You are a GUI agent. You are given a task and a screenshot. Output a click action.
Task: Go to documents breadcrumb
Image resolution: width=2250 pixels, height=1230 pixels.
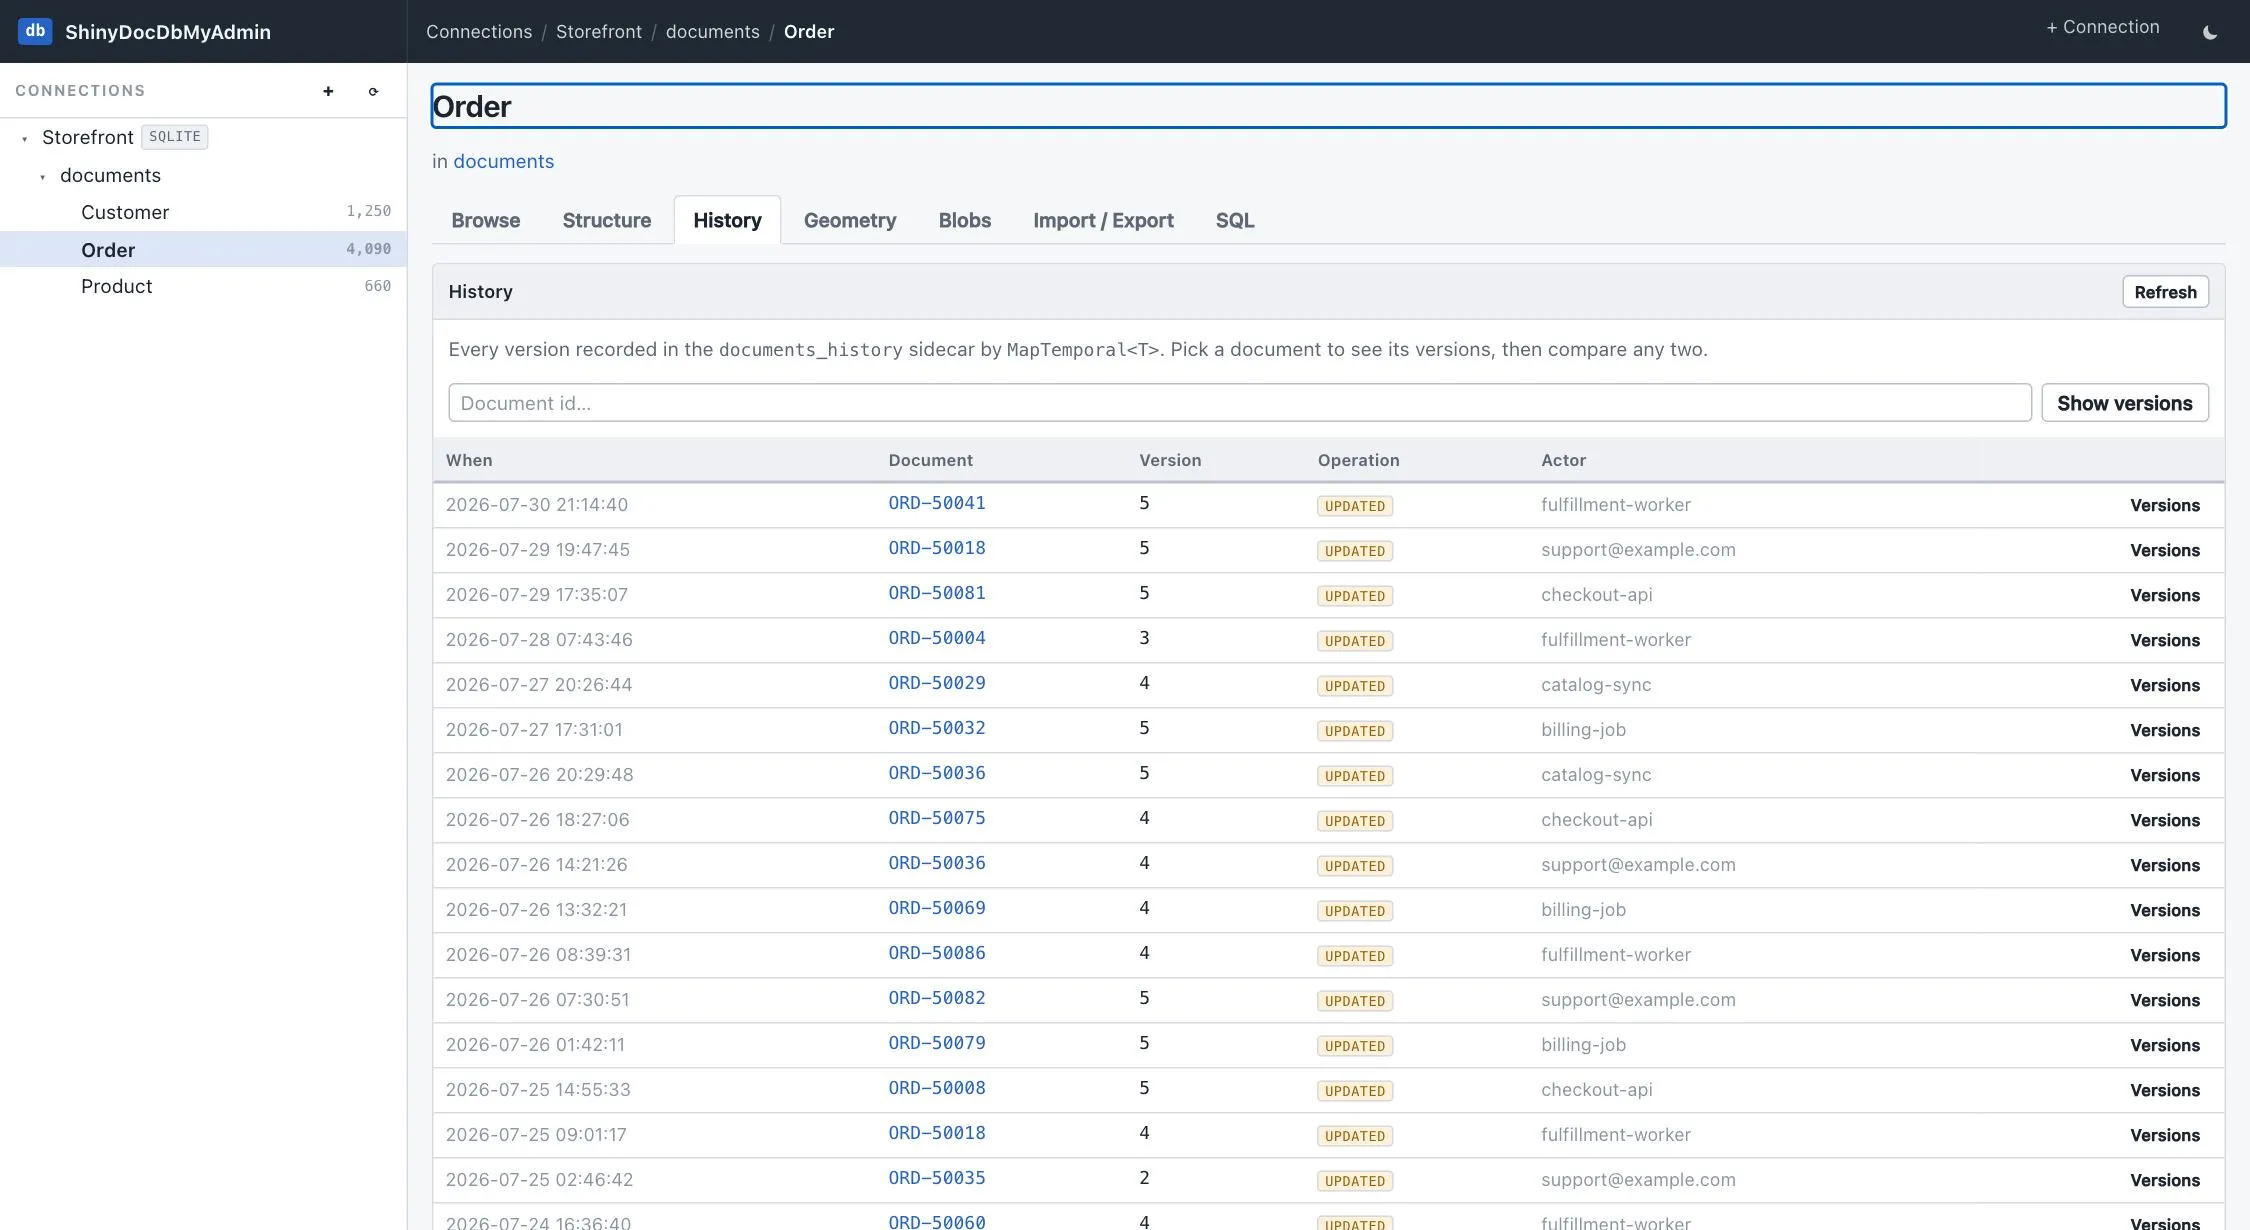(x=713, y=31)
